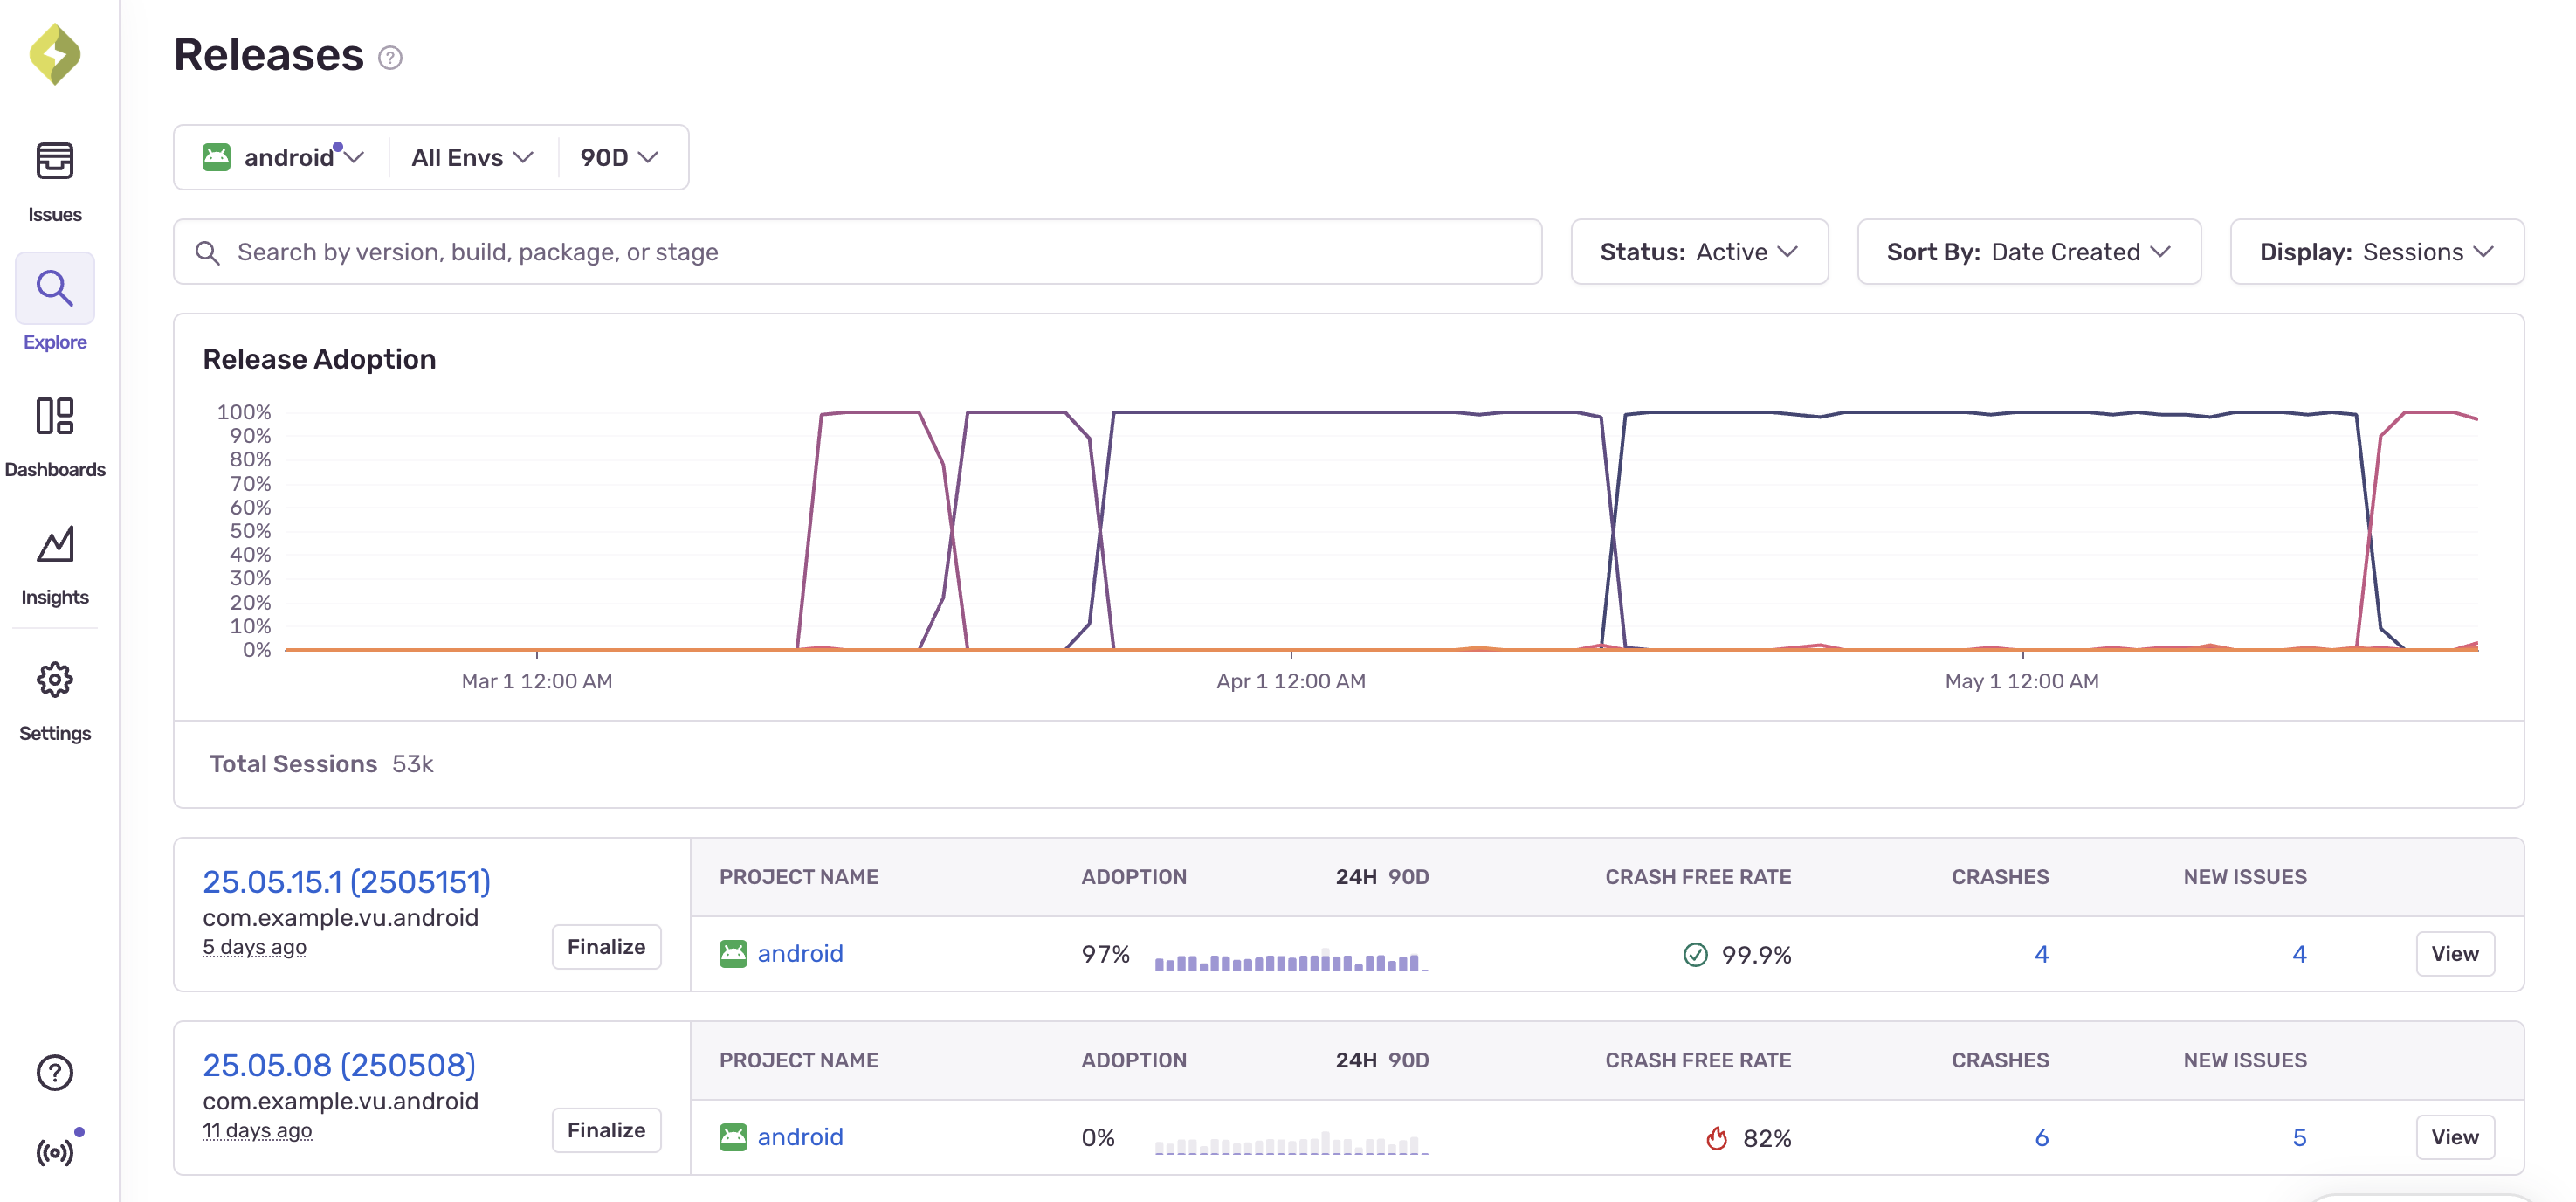Open the All Envs dropdown
Viewport: 2576px width, 1202px height.
point(472,158)
